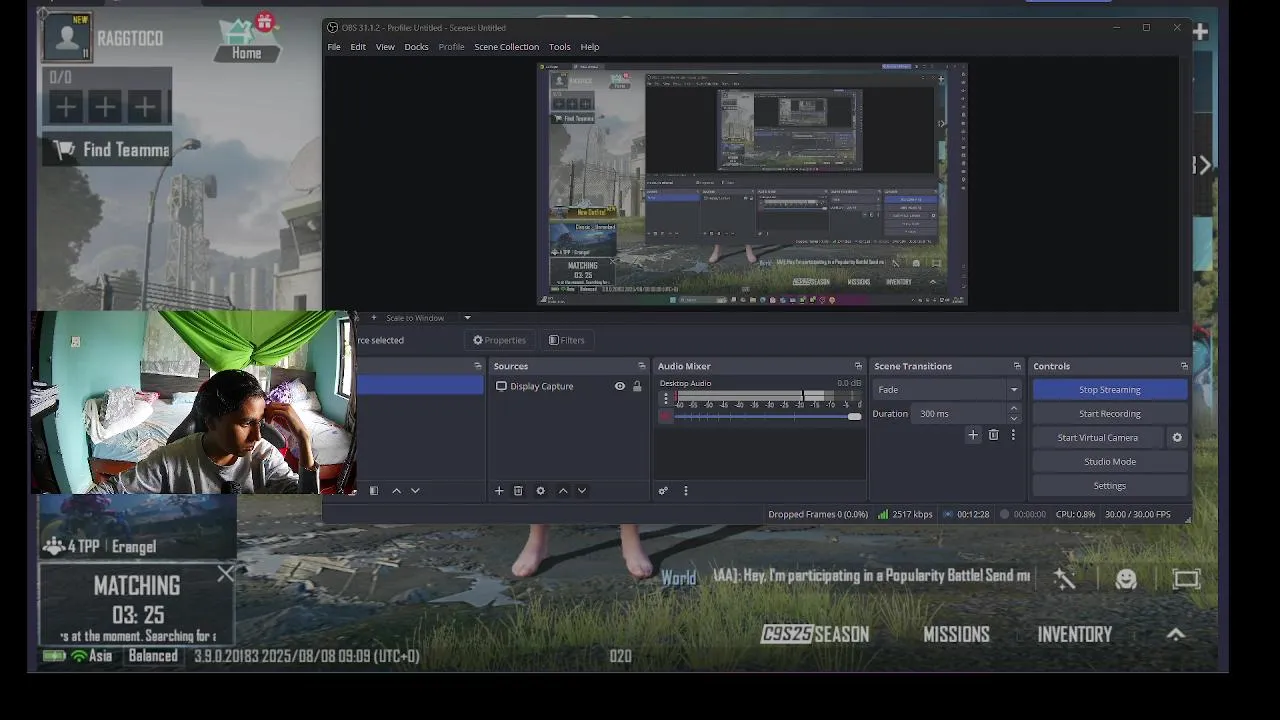Decrease transition duration with down arrow
Screen dimensions: 1280x720
coord(1014,418)
